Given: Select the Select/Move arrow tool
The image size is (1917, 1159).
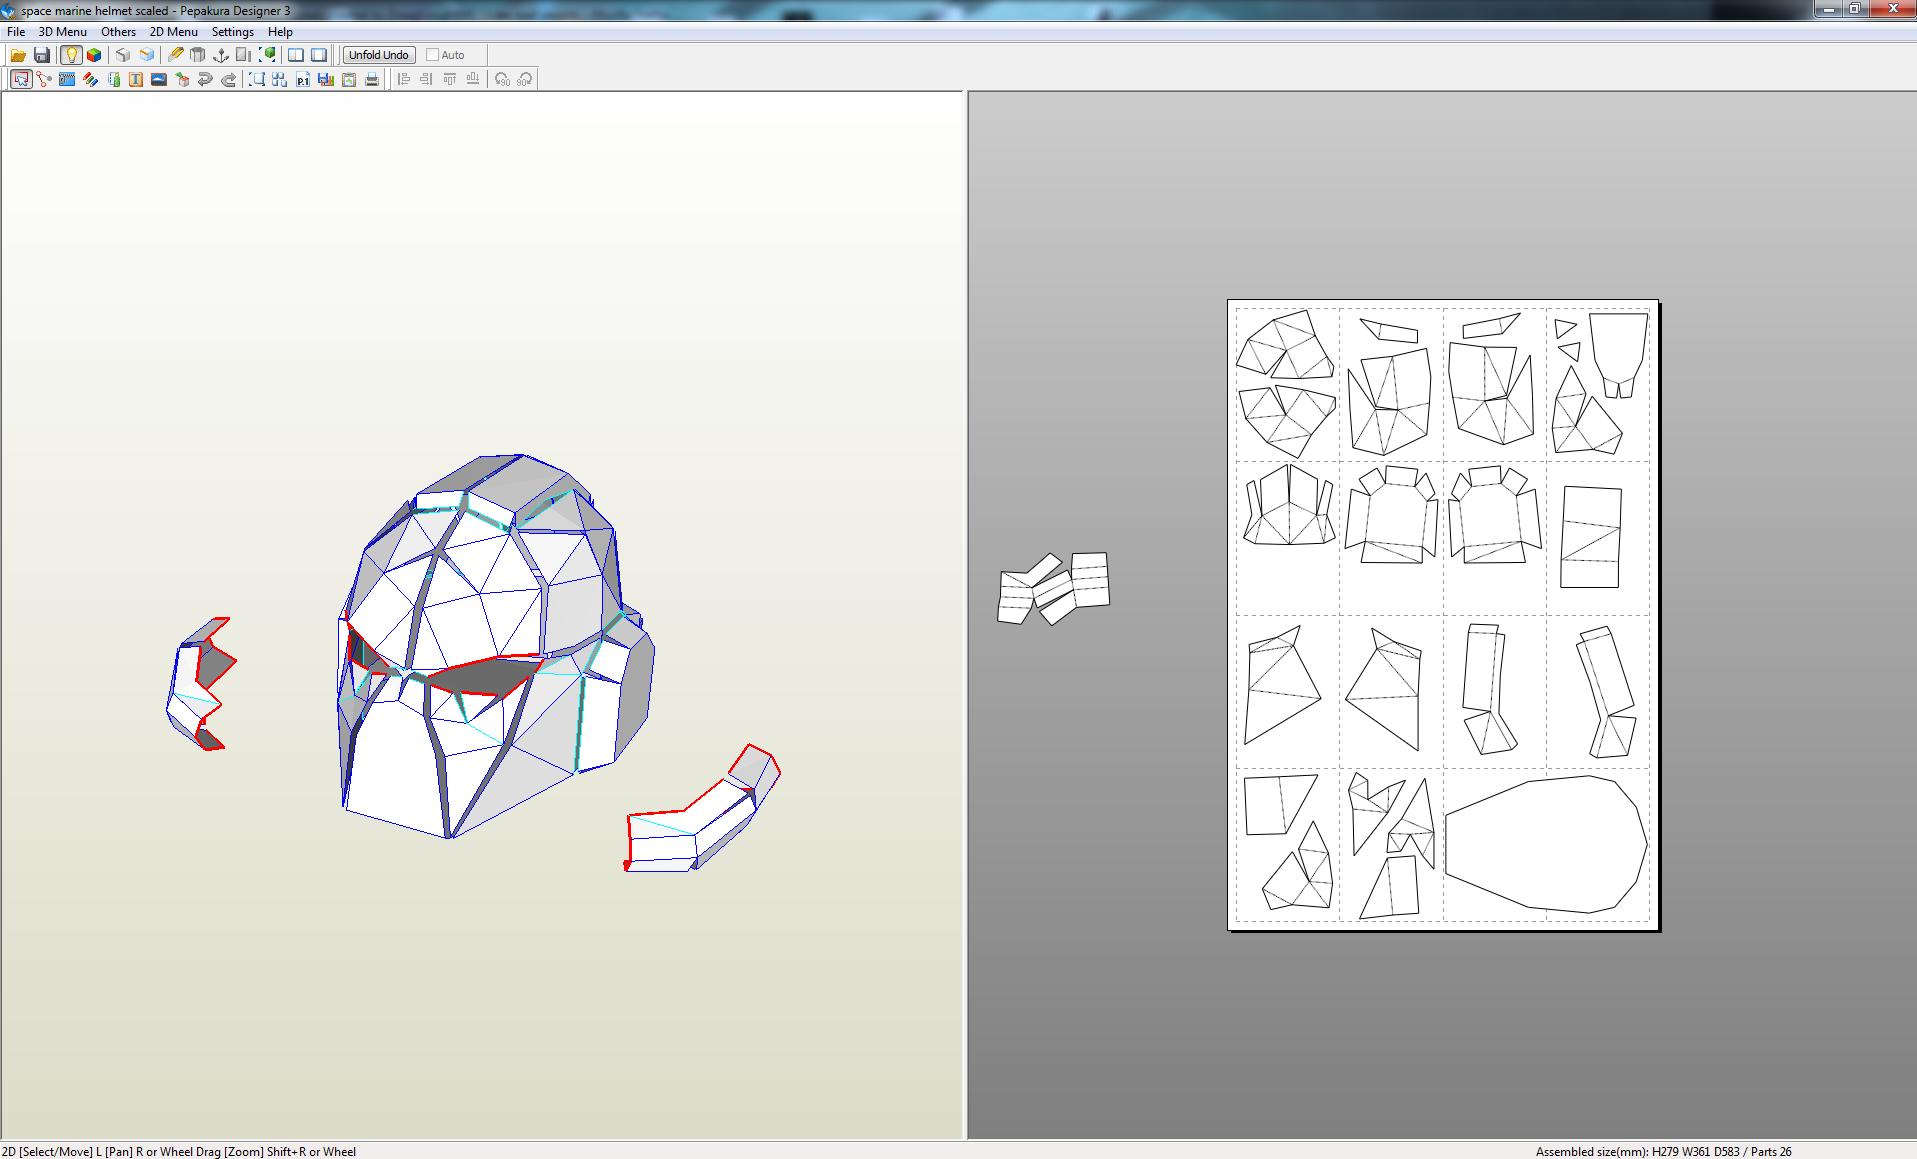Looking at the screenshot, I should coord(21,79).
